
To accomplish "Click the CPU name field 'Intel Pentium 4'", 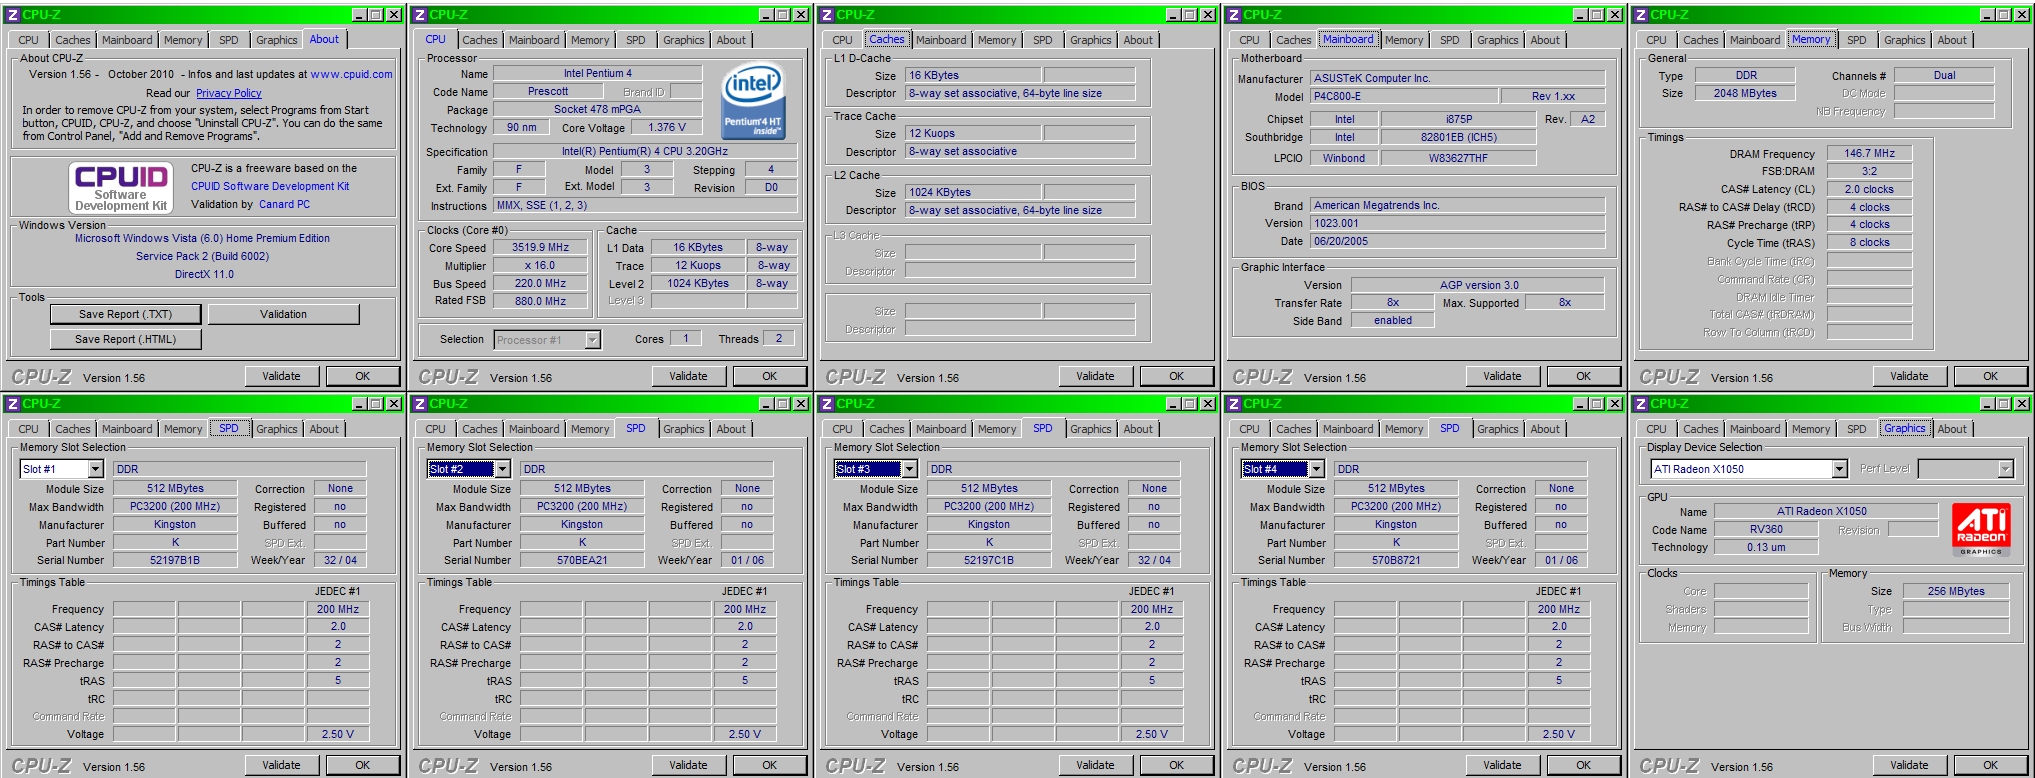I will [598, 73].
